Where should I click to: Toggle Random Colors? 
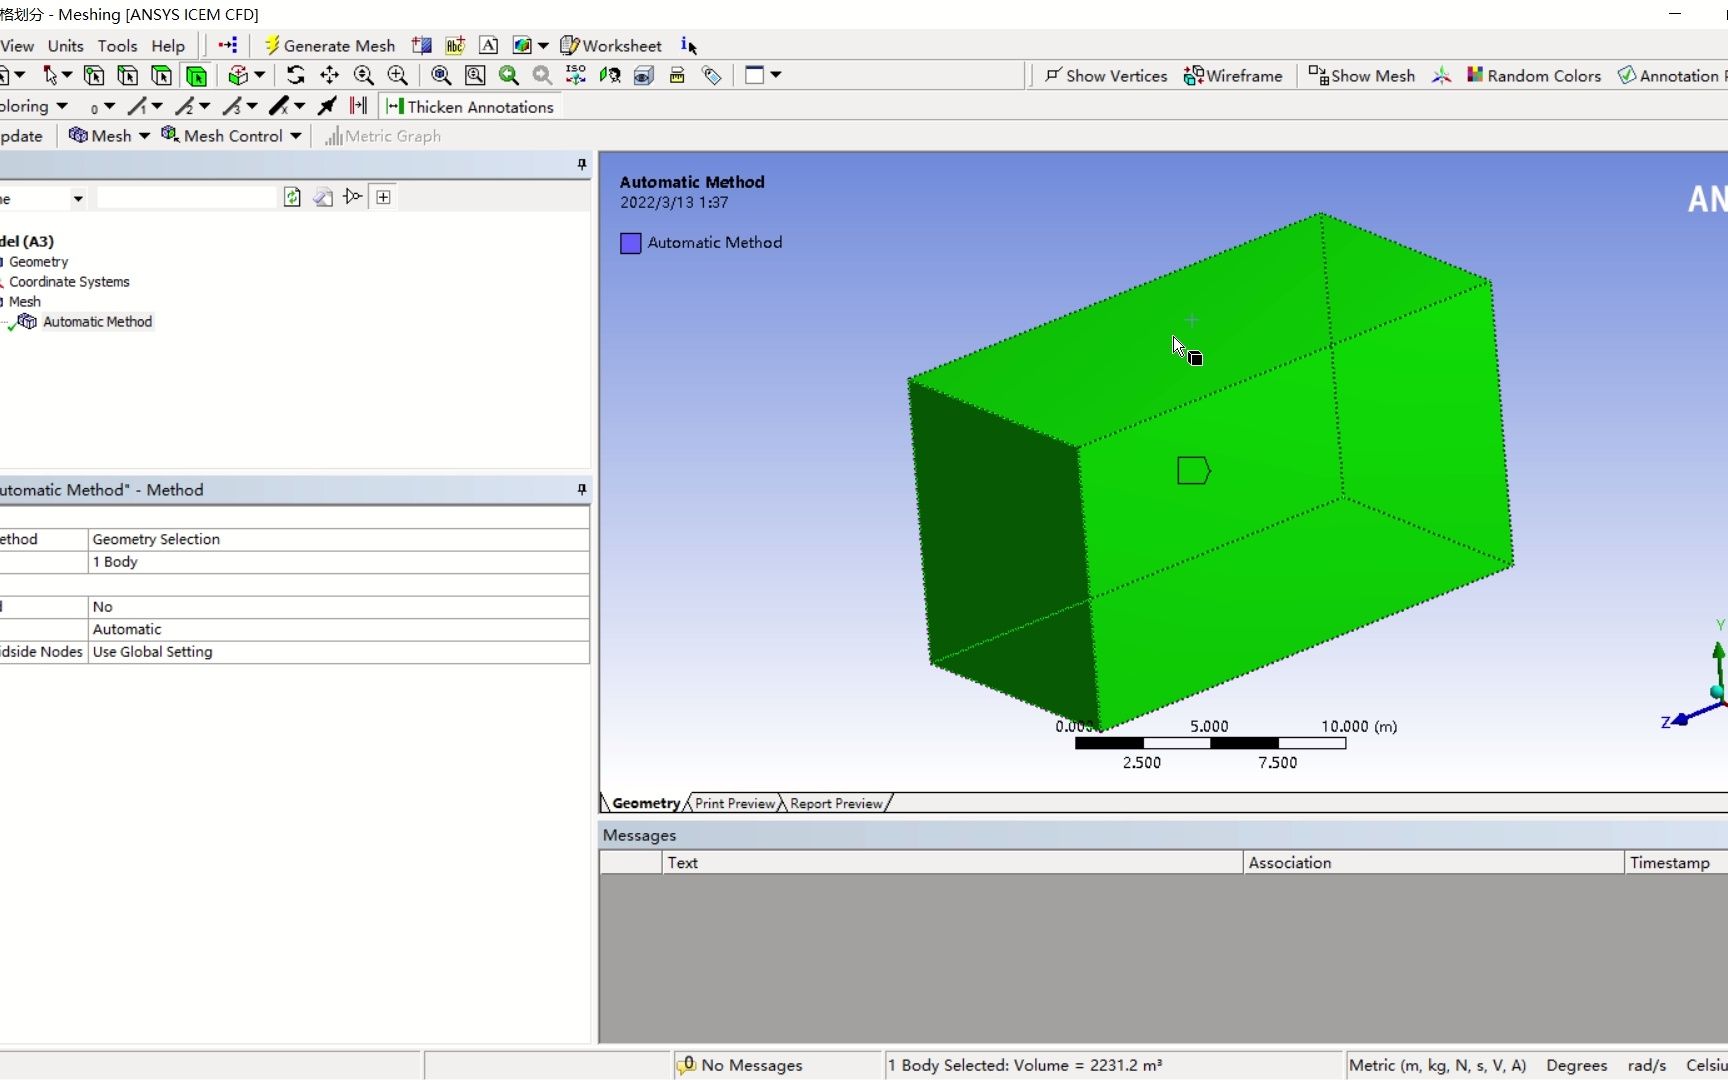click(1534, 75)
